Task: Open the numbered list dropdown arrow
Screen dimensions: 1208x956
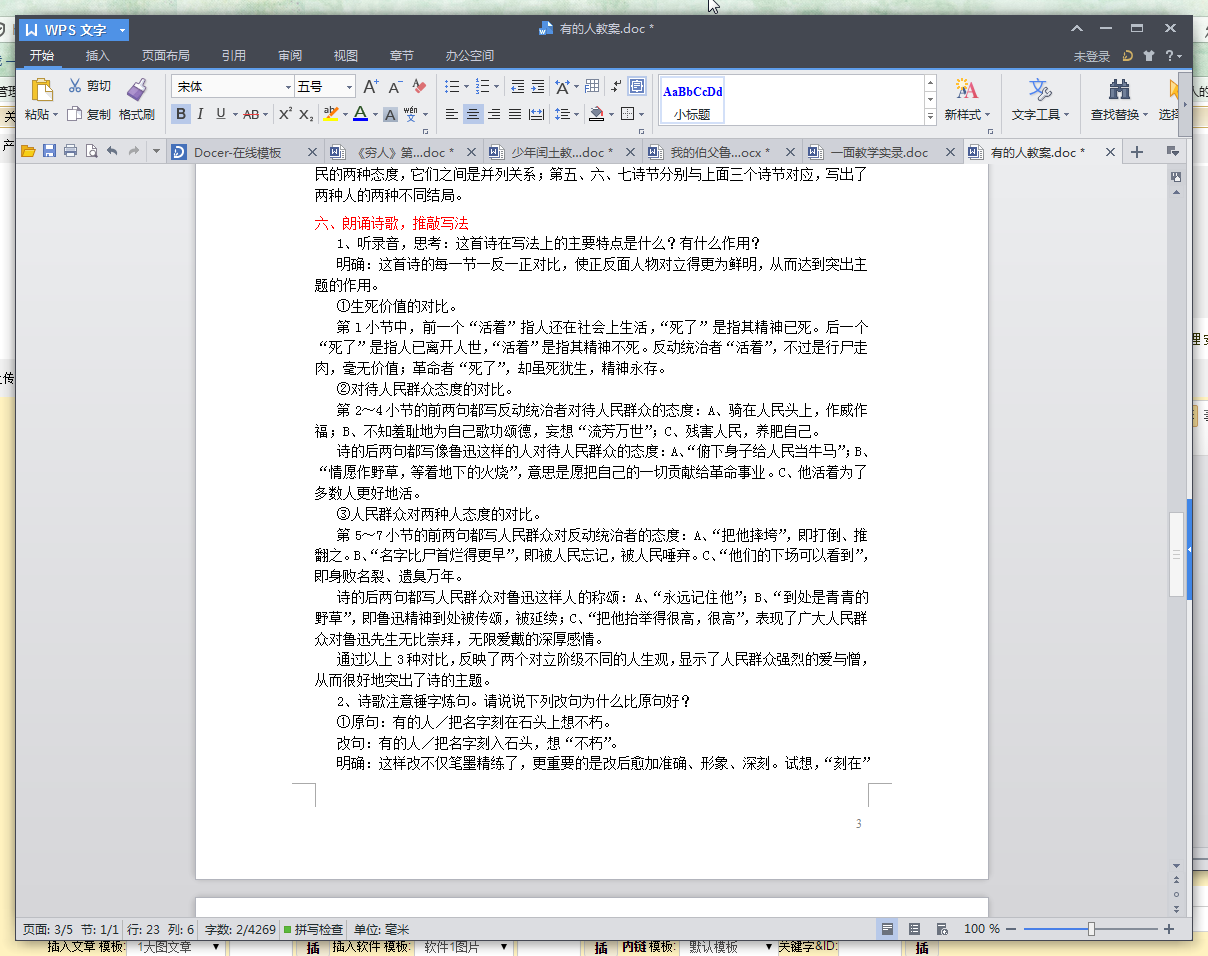Action: 496,87
